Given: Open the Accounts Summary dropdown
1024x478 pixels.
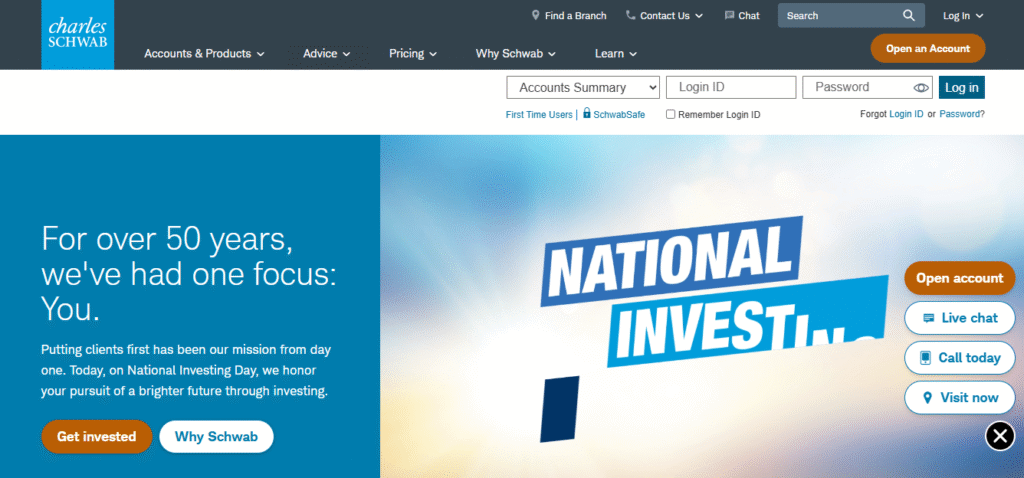Looking at the screenshot, I should tap(583, 88).
